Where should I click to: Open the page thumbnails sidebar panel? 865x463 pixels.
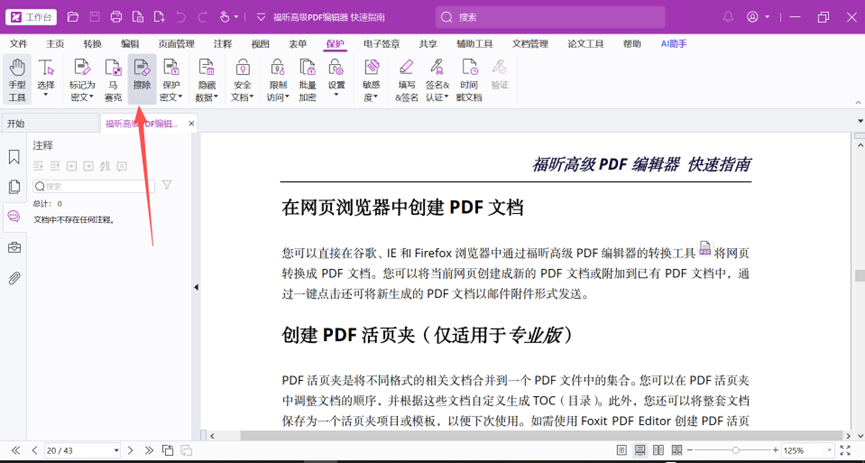[14, 187]
